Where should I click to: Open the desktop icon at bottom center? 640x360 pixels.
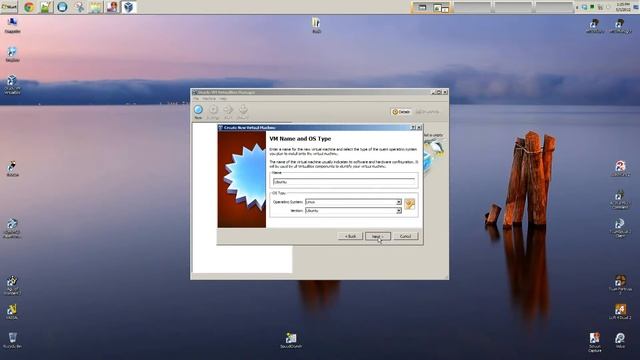(291, 341)
